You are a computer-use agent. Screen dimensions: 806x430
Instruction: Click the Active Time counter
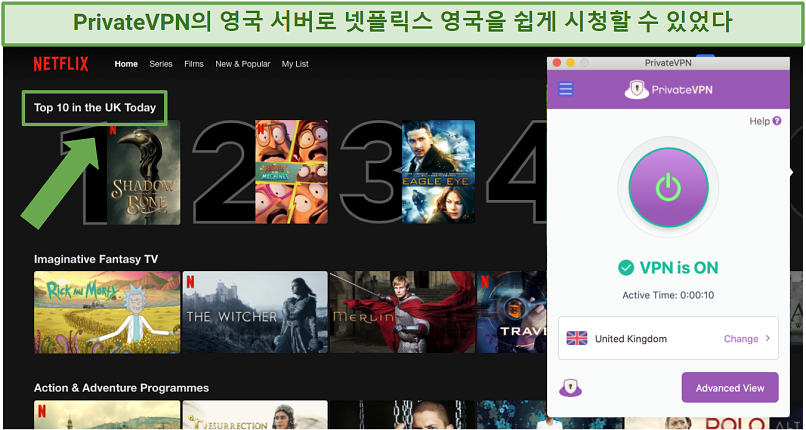[x=668, y=295]
